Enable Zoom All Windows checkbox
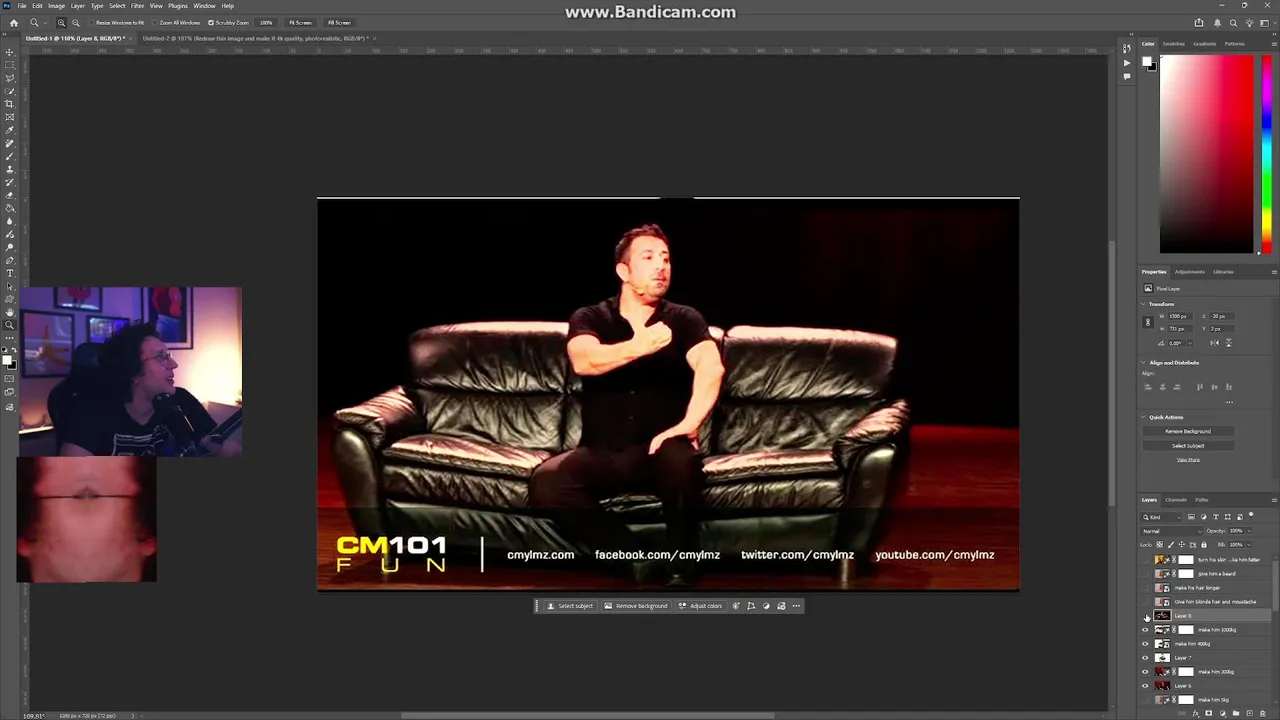Image resolution: width=1280 pixels, height=720 pixels. tap(156, 22)
